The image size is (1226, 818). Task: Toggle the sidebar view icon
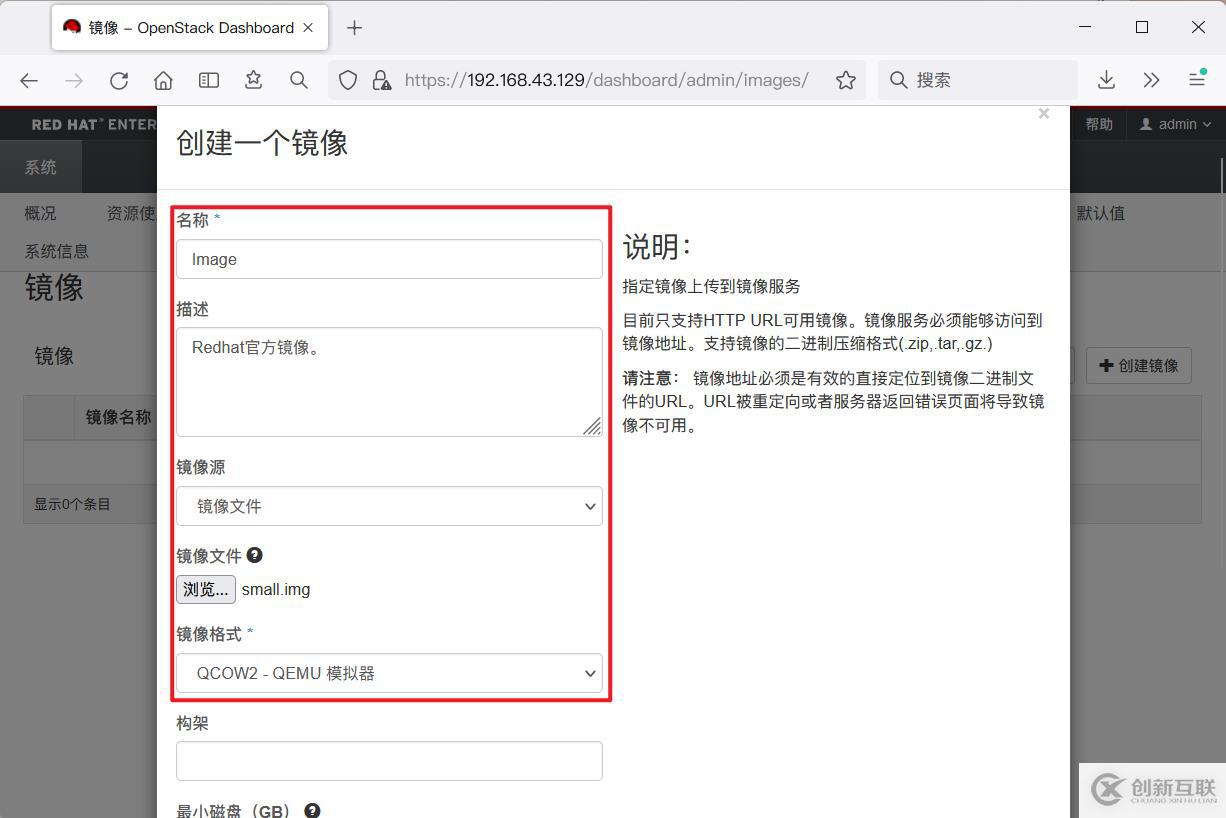coord(209,80)
